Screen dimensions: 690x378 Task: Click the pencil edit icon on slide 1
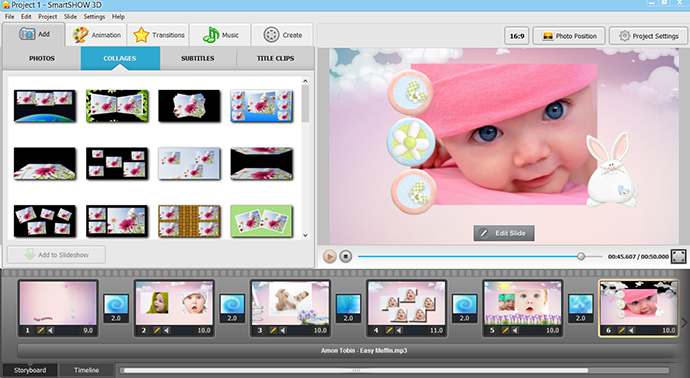(41, 330)
